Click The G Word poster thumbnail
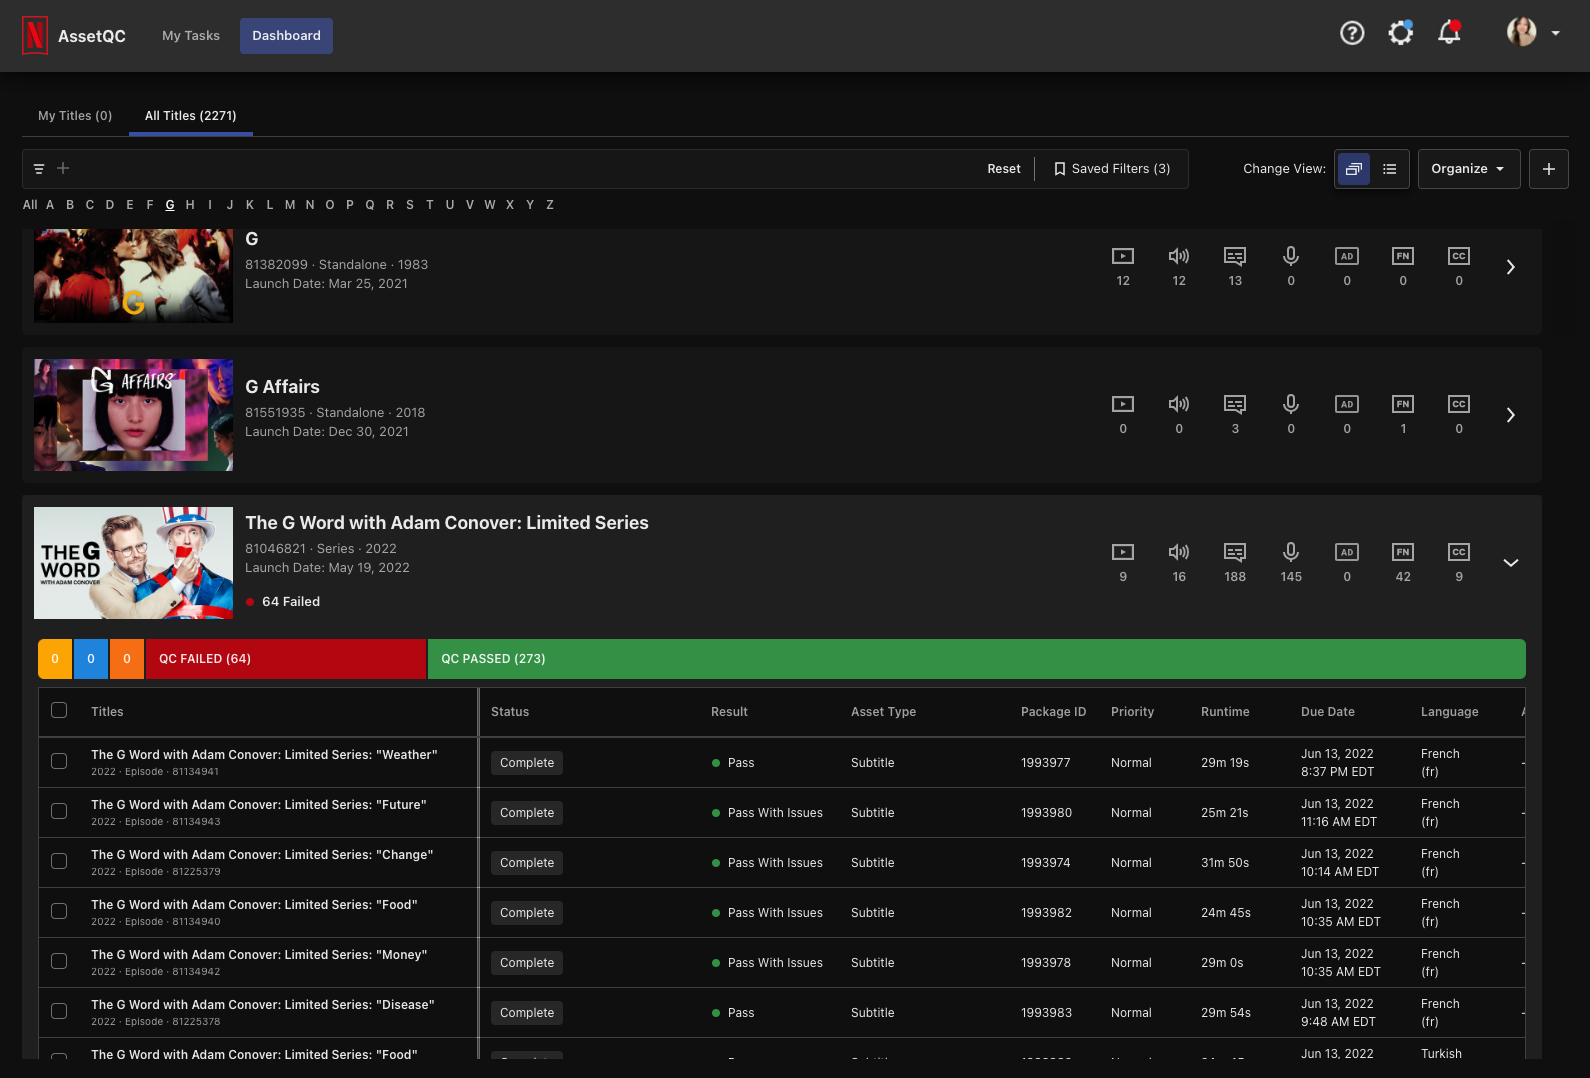The width and height of the screenshot is (1590, 1078). (134, 563)
